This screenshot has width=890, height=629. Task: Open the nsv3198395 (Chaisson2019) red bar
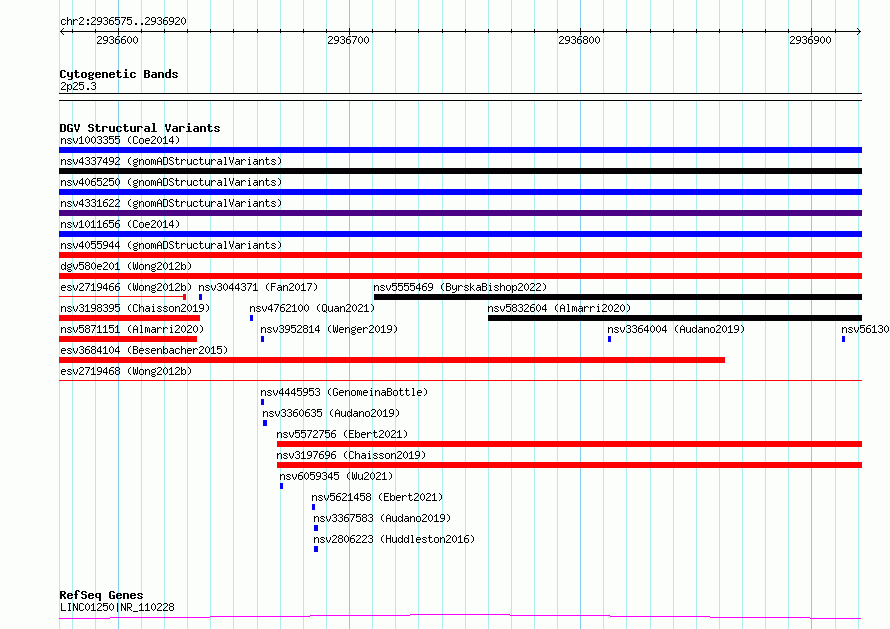point(129,318)
